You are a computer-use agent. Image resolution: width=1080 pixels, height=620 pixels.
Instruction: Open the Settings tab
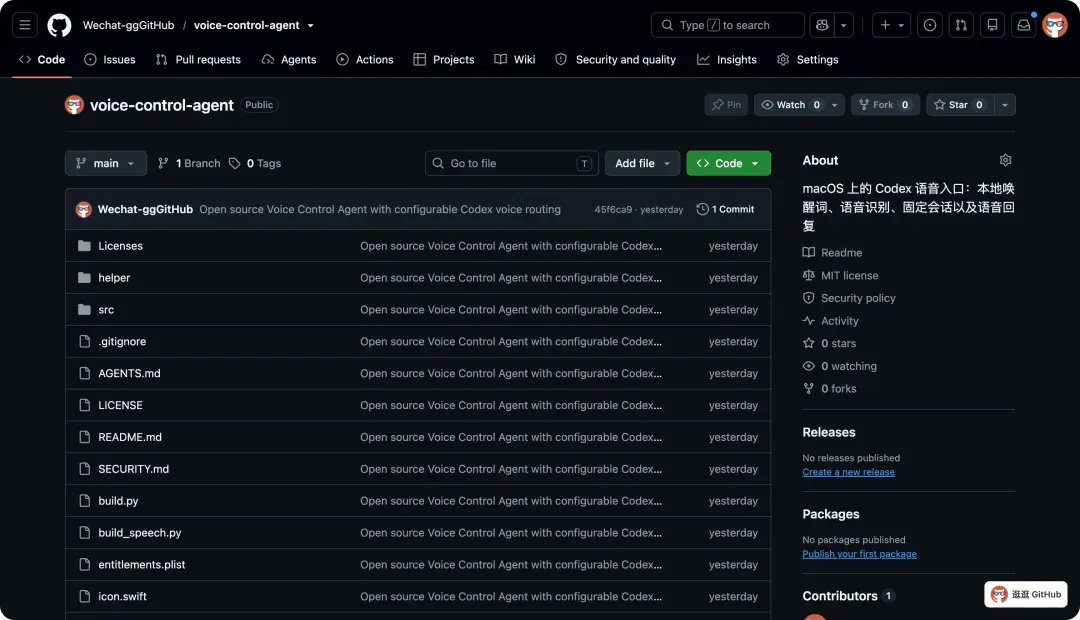click(x=808, y=60)
